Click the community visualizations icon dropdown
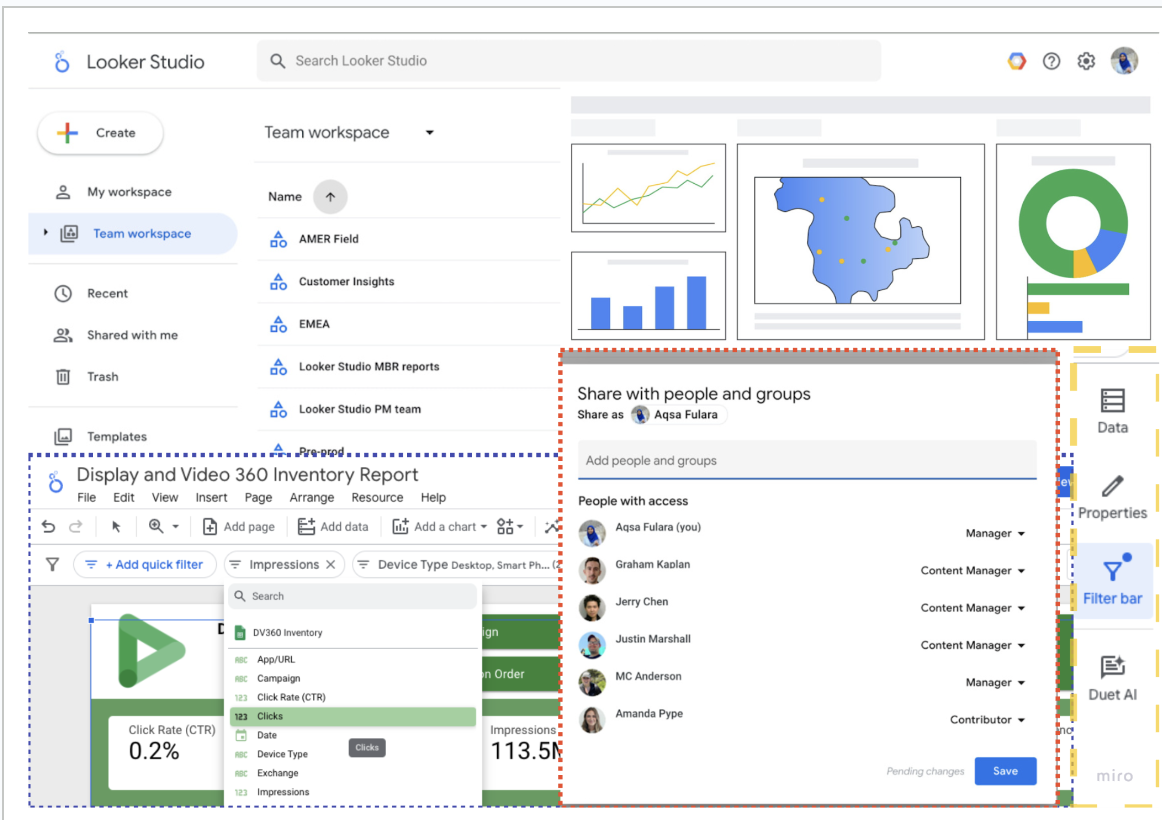Image resolution: width=1162 pixels, height=820 pixels. 510,527
